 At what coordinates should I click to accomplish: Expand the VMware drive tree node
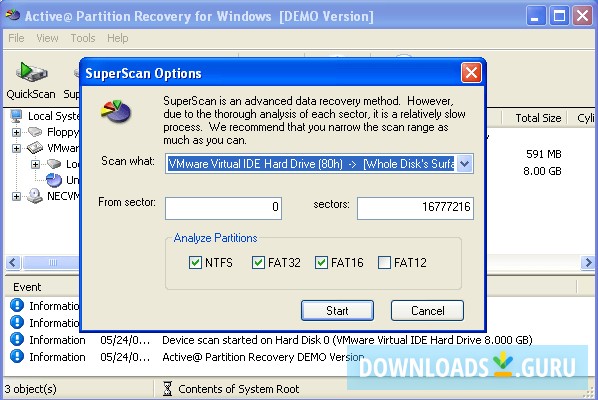(x=16, y=148)
